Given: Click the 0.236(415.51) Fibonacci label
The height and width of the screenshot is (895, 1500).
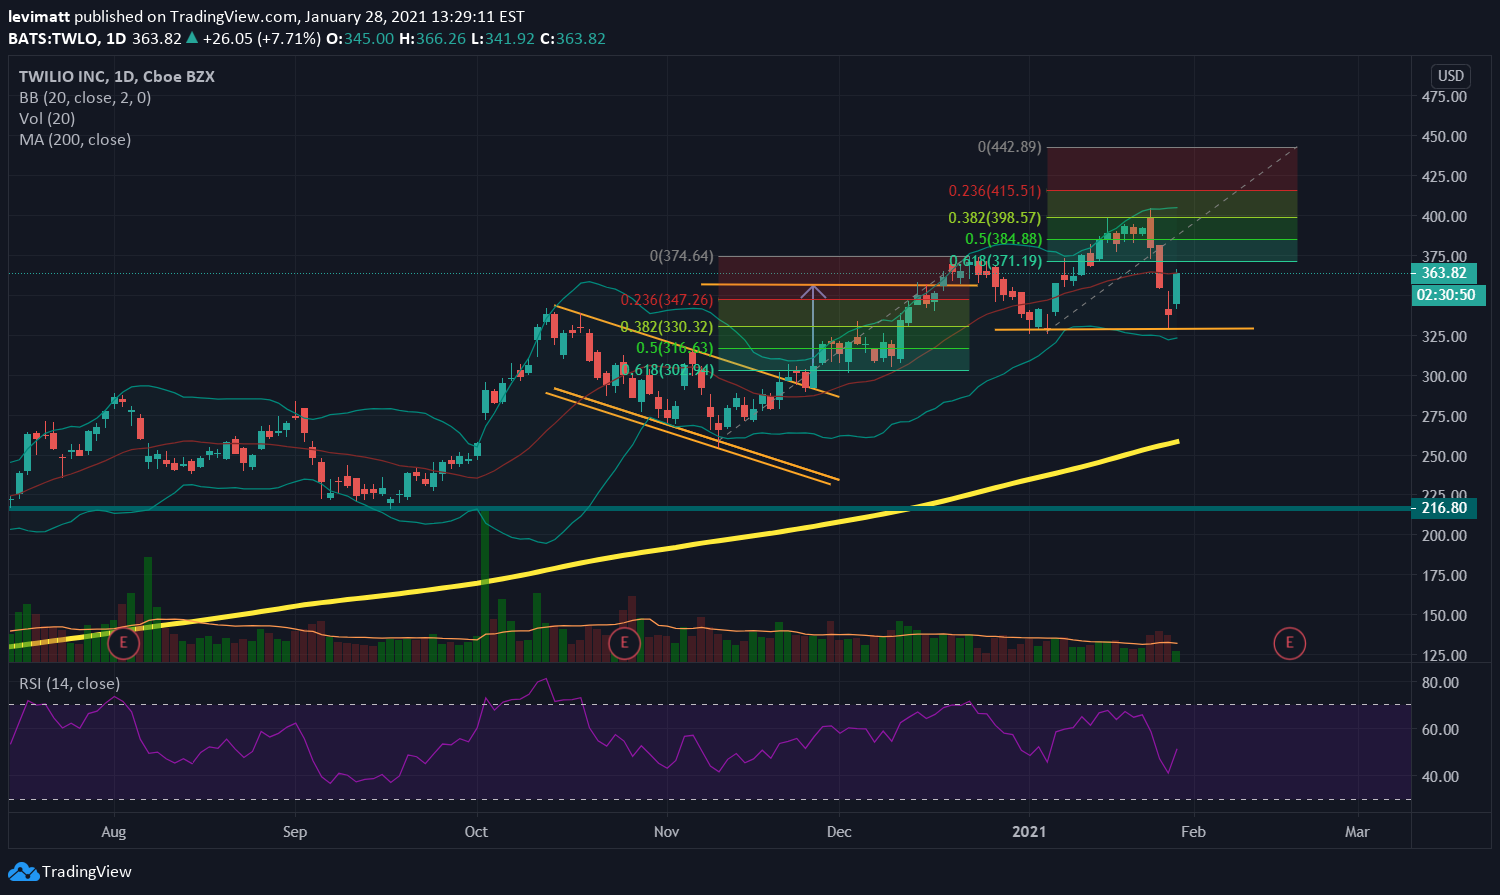Looking at the screenshot, I should 995,191.
